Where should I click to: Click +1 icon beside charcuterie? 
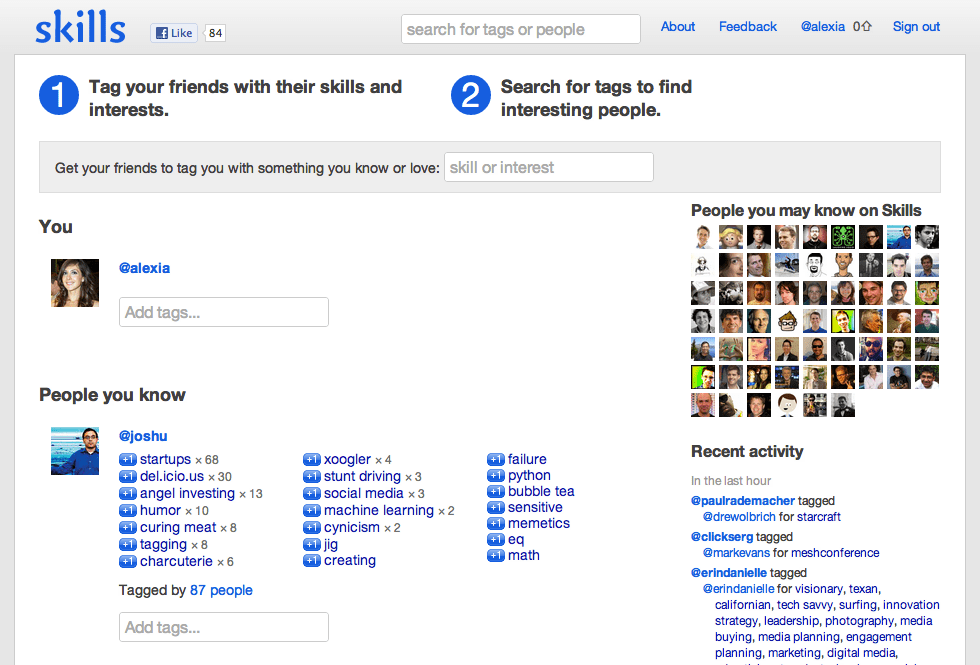coord(127,562)
